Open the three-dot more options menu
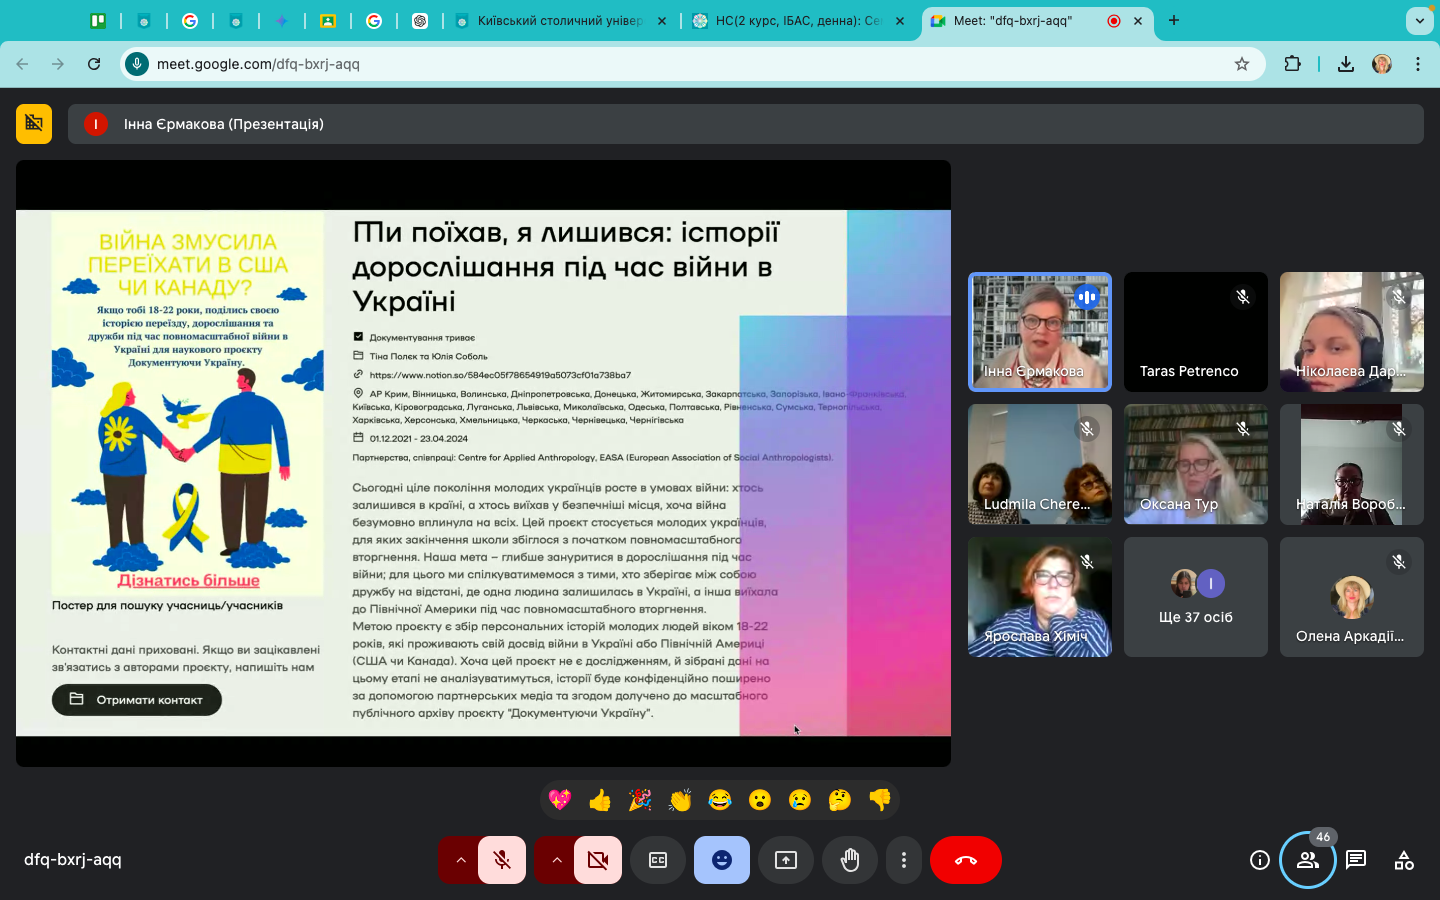This screenshot has width=1440, height=900. click(904, 860)
